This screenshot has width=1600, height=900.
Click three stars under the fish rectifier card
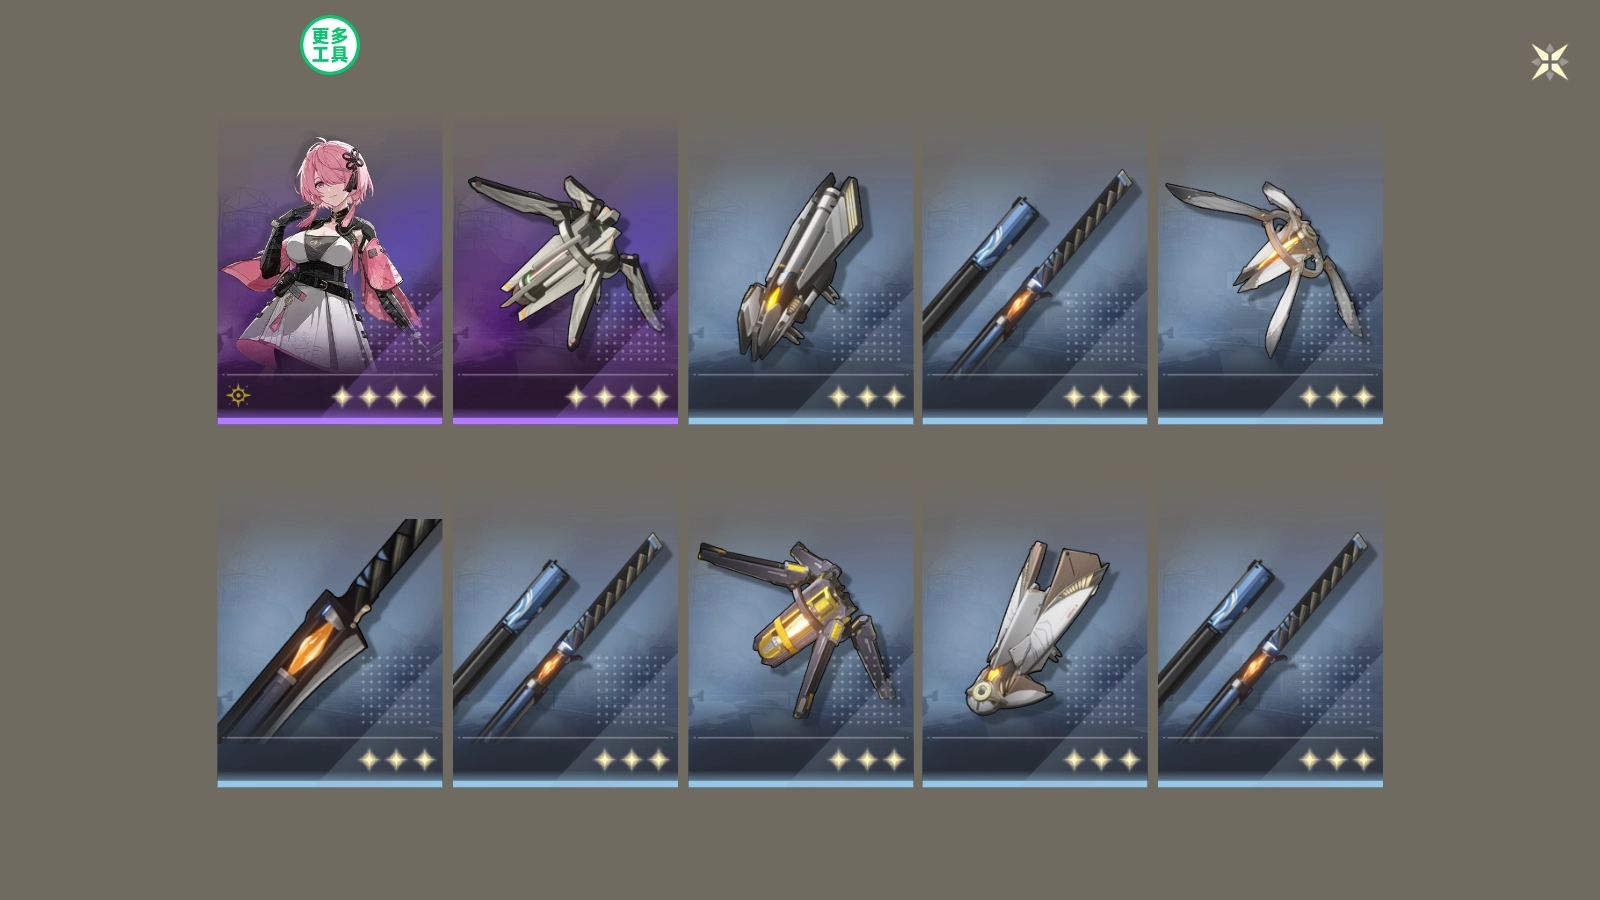(x=1102, y=760)
